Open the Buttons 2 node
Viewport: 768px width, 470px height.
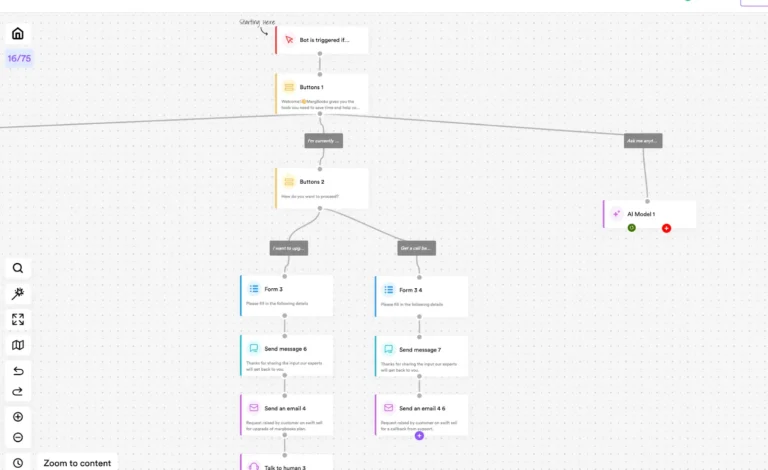coord(322,187)
